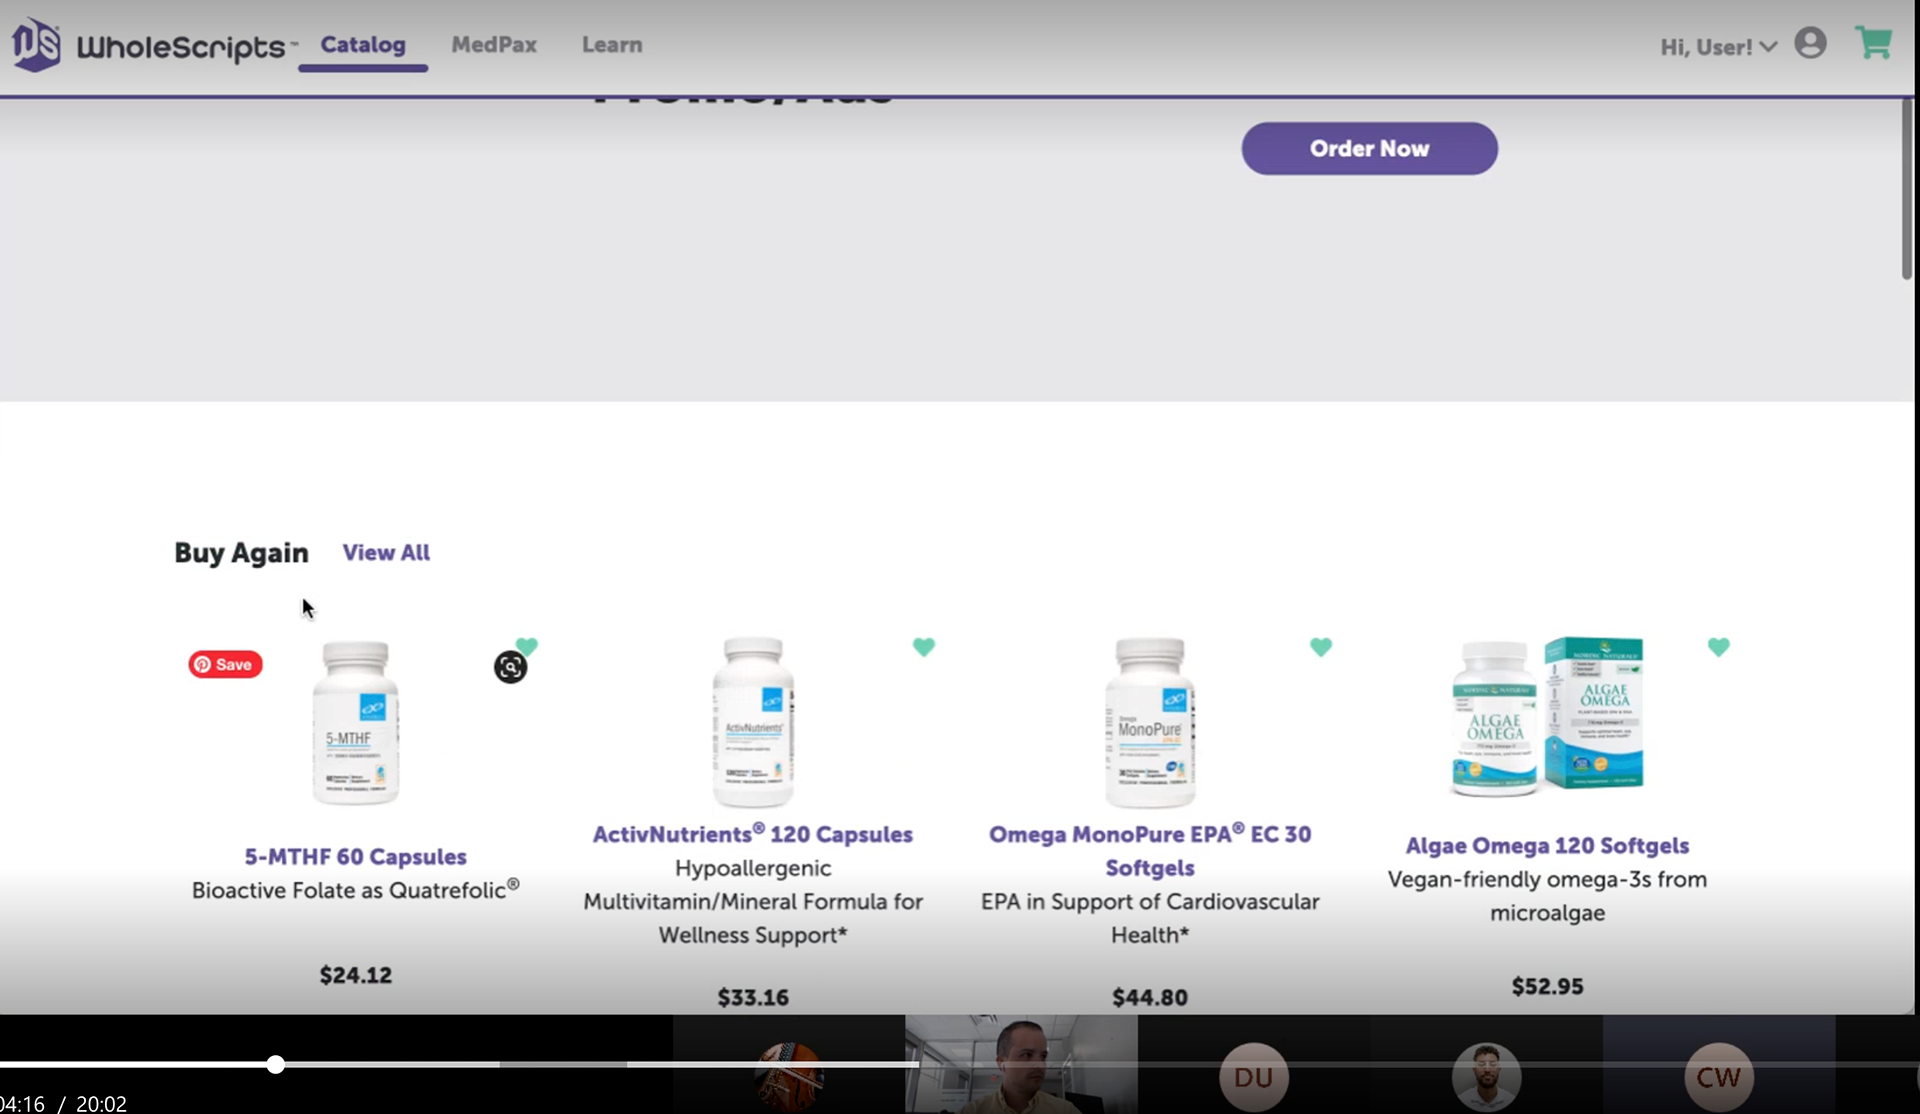Click 'Vegan-friendly omega-3s from microalgae' description

[x=1547, y=896]
